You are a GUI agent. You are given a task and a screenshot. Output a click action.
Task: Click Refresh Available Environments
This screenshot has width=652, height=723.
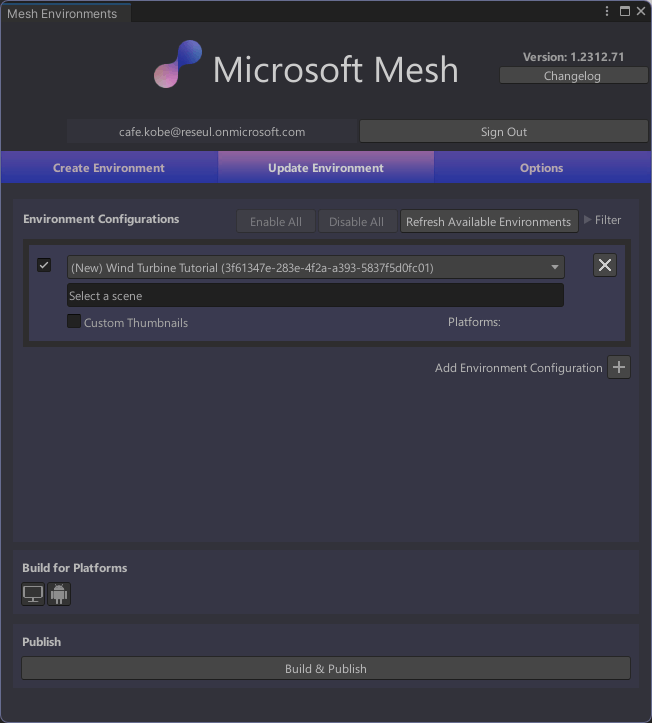[x=489, y=222]
